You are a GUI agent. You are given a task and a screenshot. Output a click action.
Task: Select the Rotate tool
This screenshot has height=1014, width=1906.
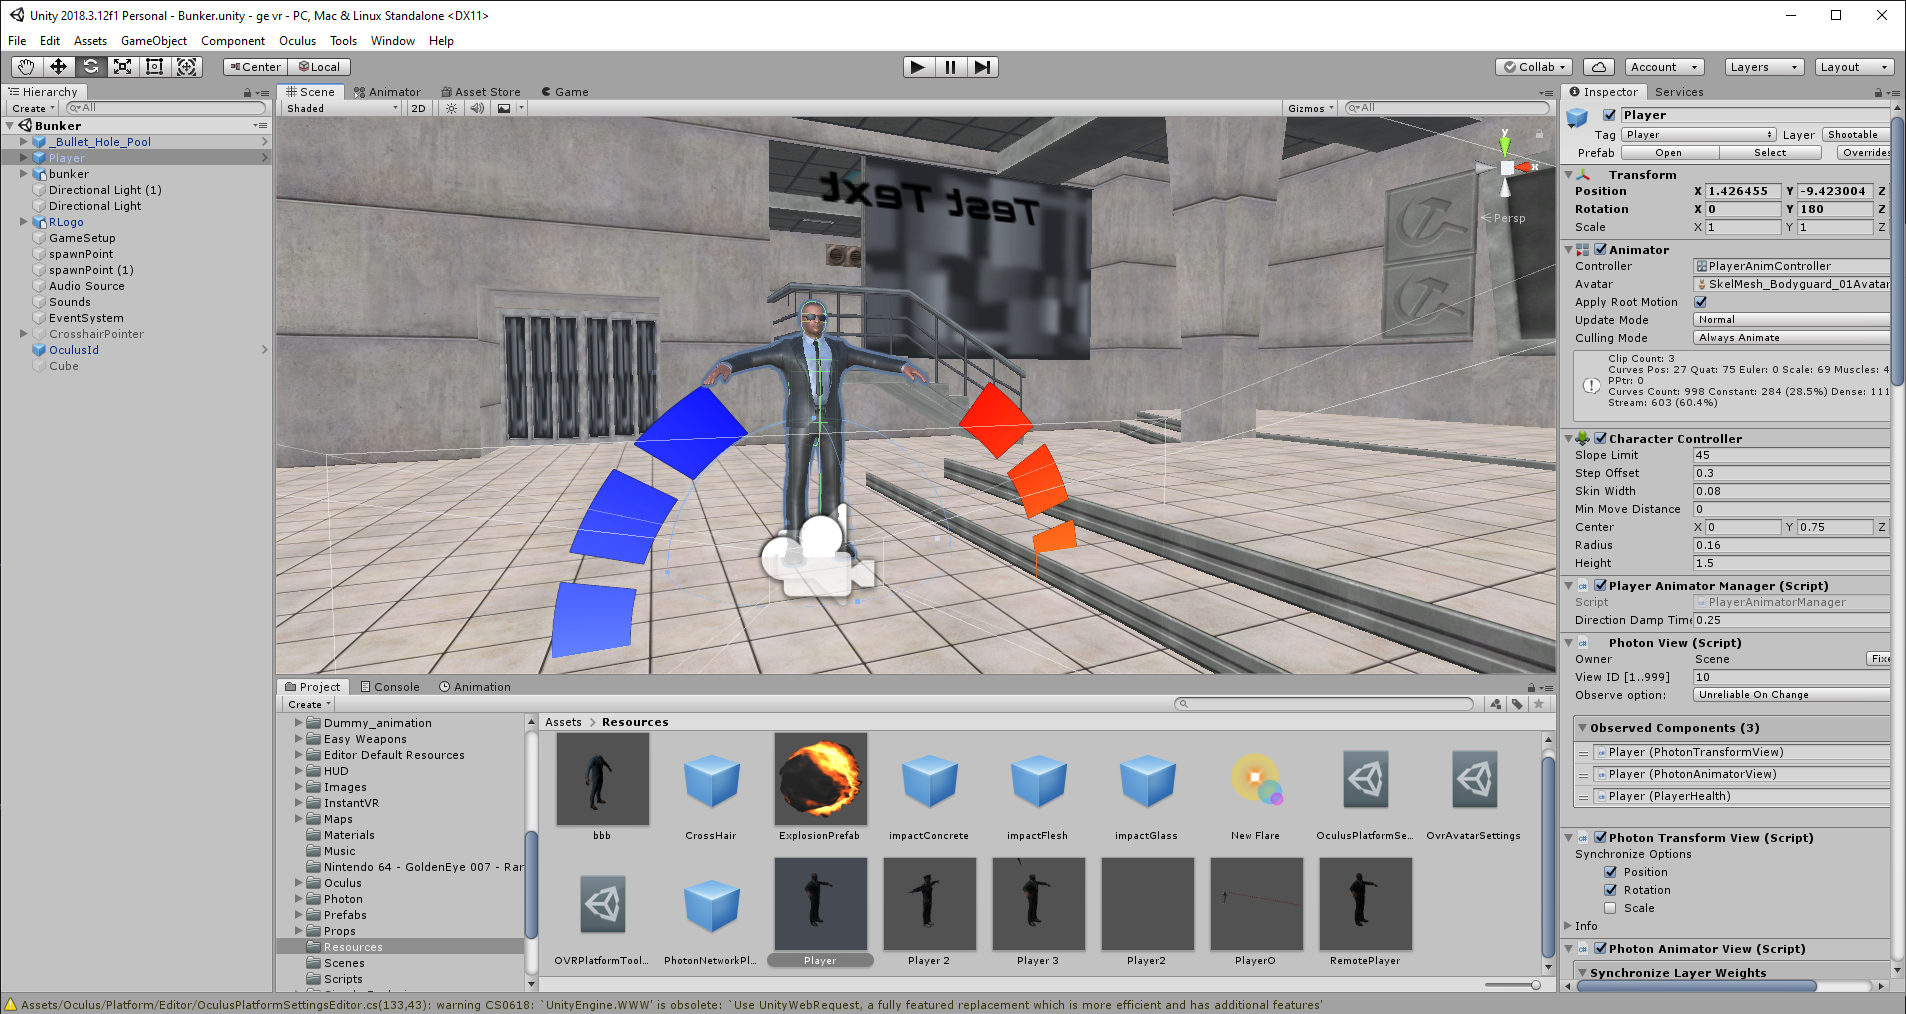pyautogui.click(x=90, y=67)
